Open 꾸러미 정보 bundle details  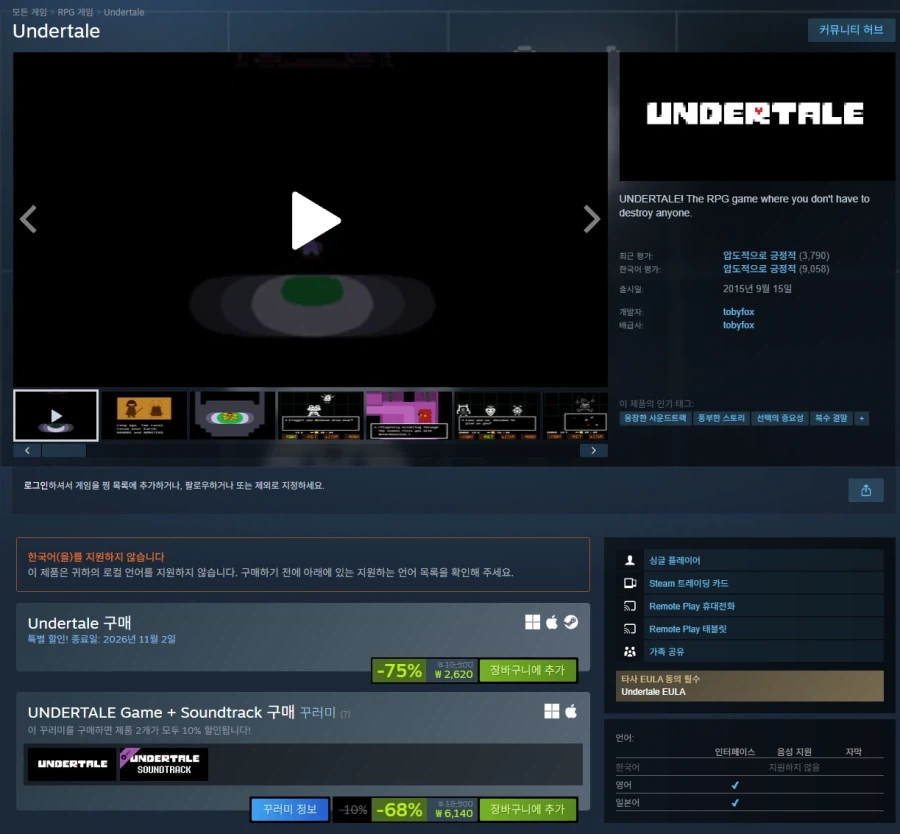290,809
